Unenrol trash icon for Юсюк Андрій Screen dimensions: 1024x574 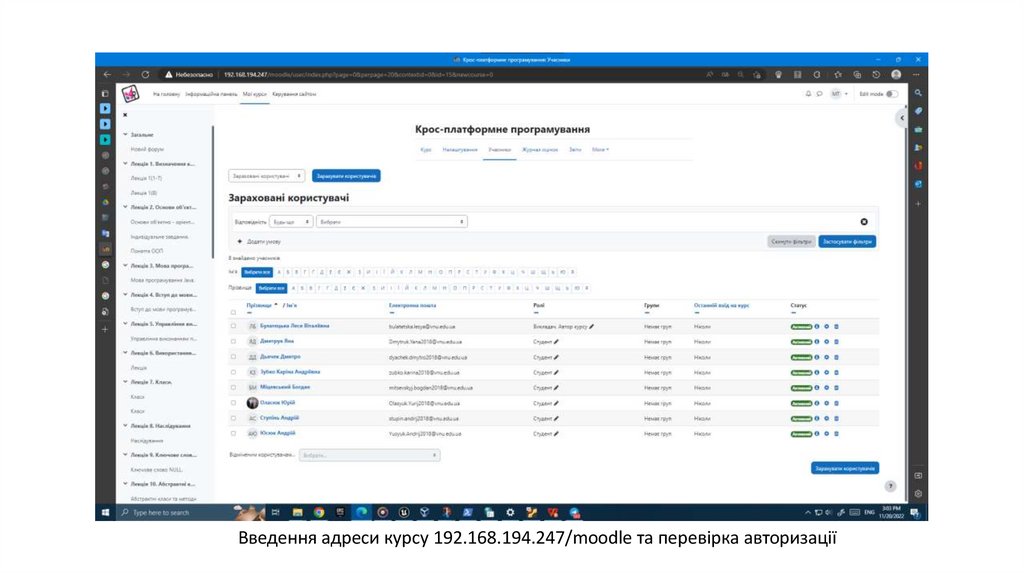[836, 434]
